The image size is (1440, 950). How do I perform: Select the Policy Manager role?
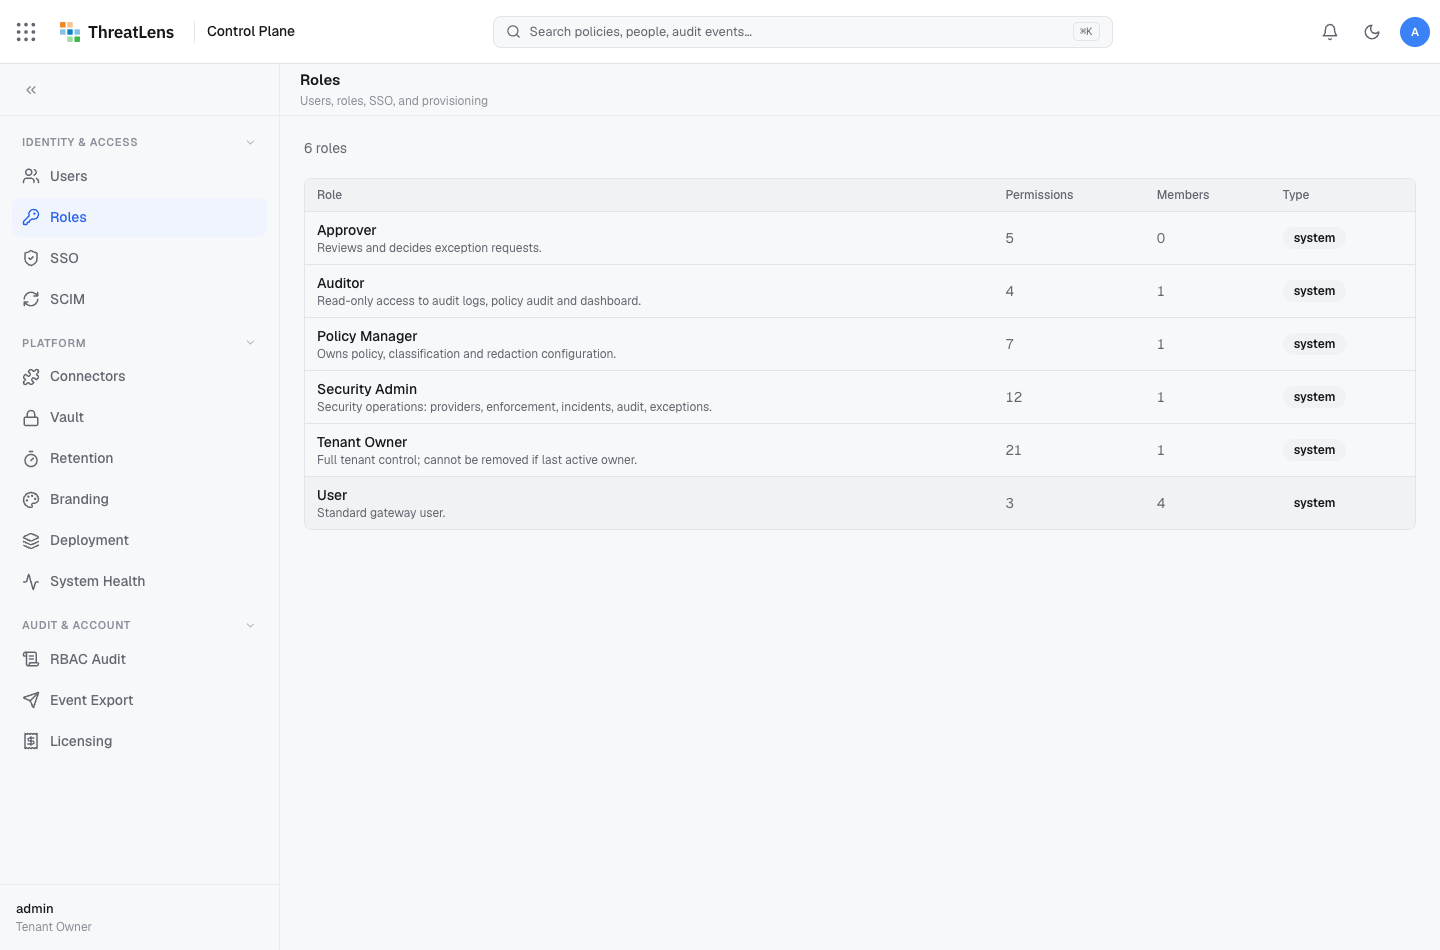[x=860, y=344]
